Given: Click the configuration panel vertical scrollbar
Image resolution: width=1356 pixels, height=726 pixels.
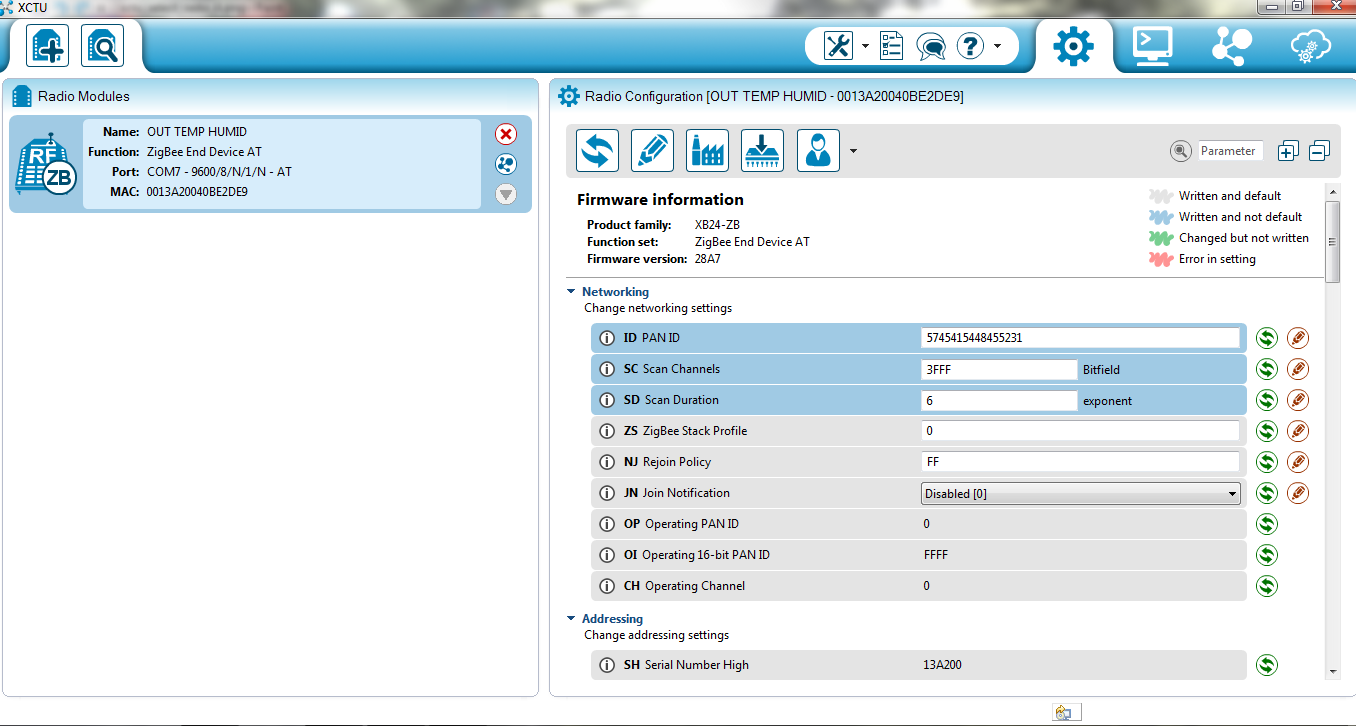Looking at the screenshot, I should coord(1332,241).
